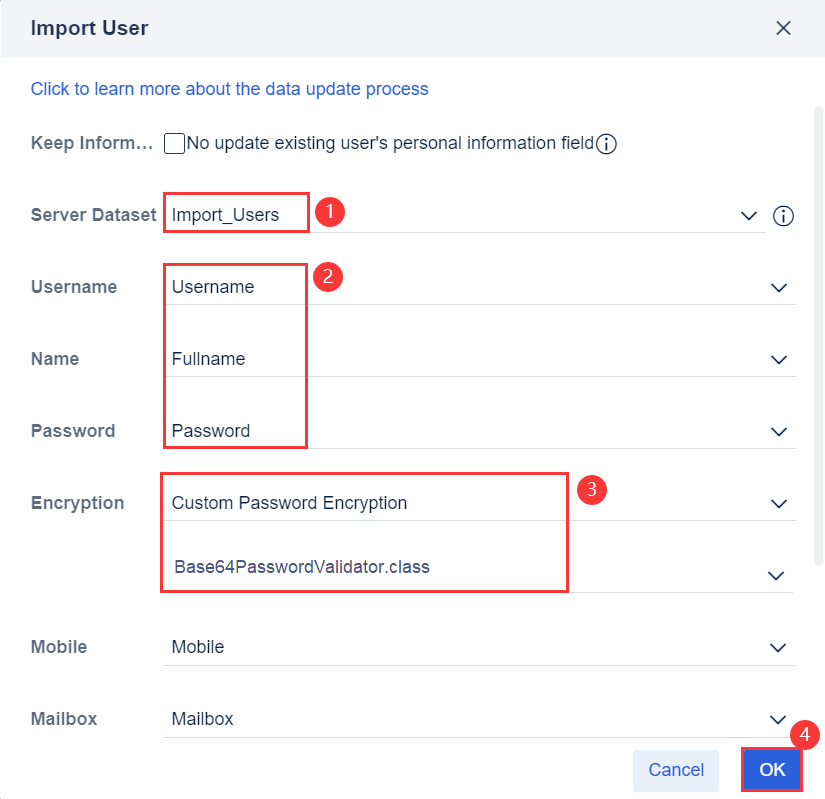Open the Server Dataset dropdown
Image resolution: width=825 pixels, height=799 pixels.
(x=748, y=215)
